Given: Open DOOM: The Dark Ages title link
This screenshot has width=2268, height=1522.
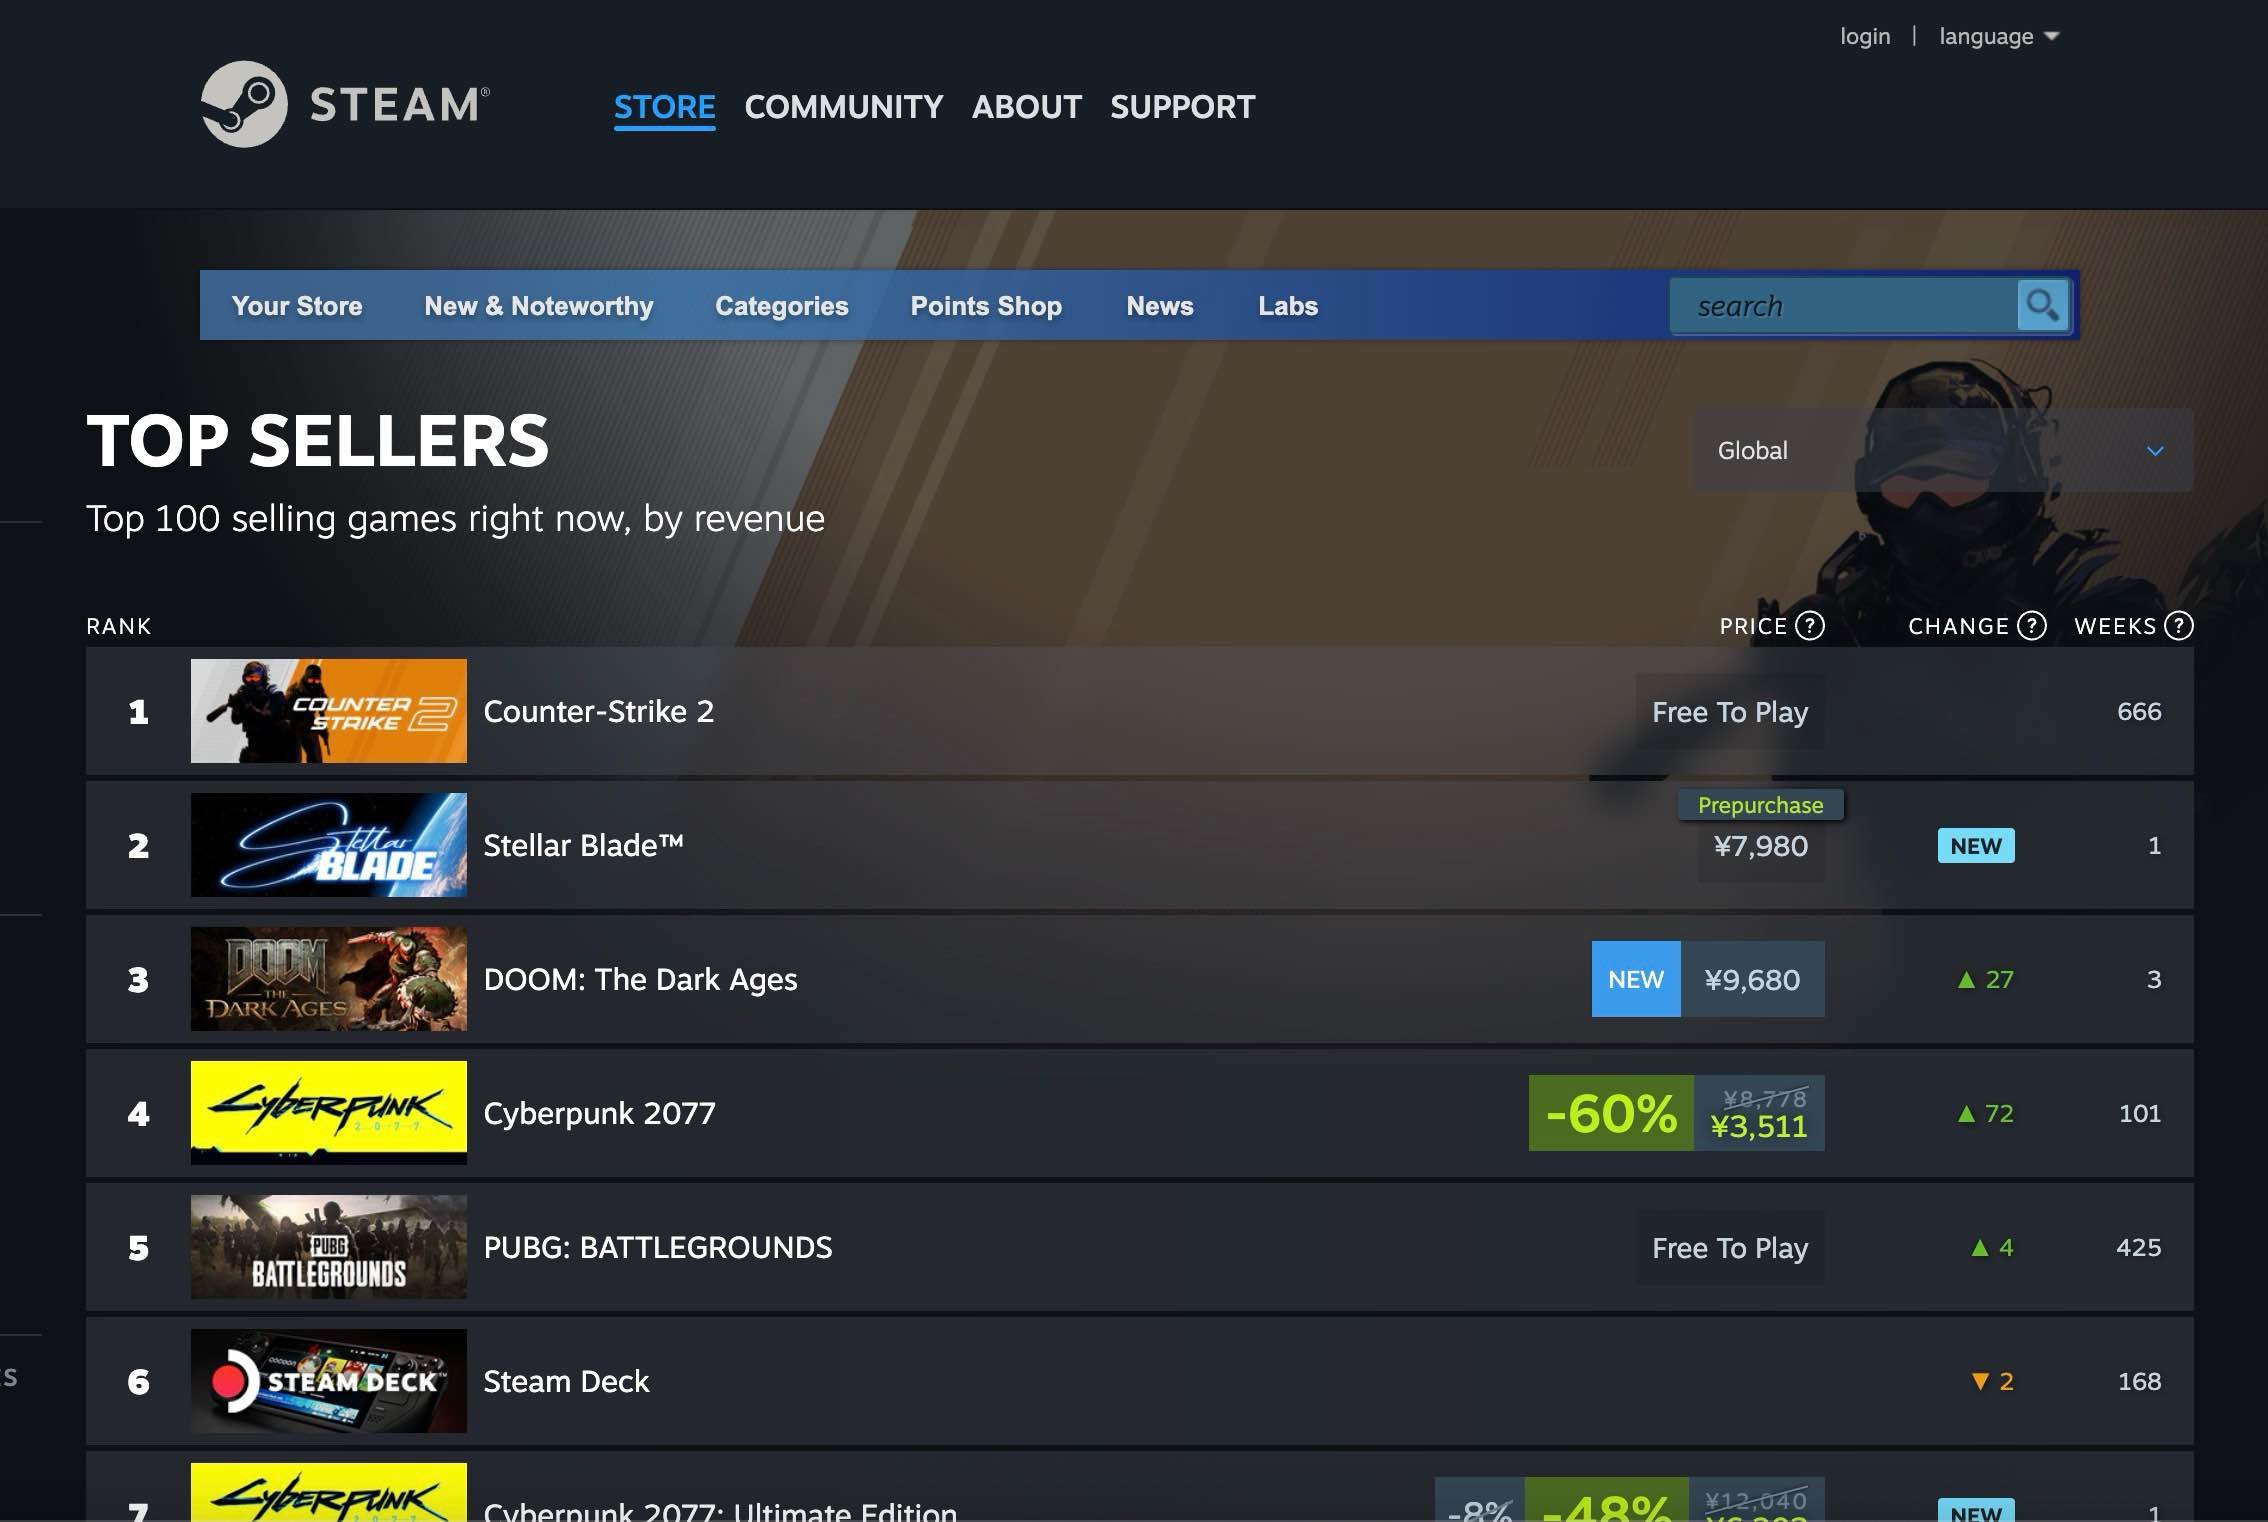Looking at the screenshot, I should point(641,979).
